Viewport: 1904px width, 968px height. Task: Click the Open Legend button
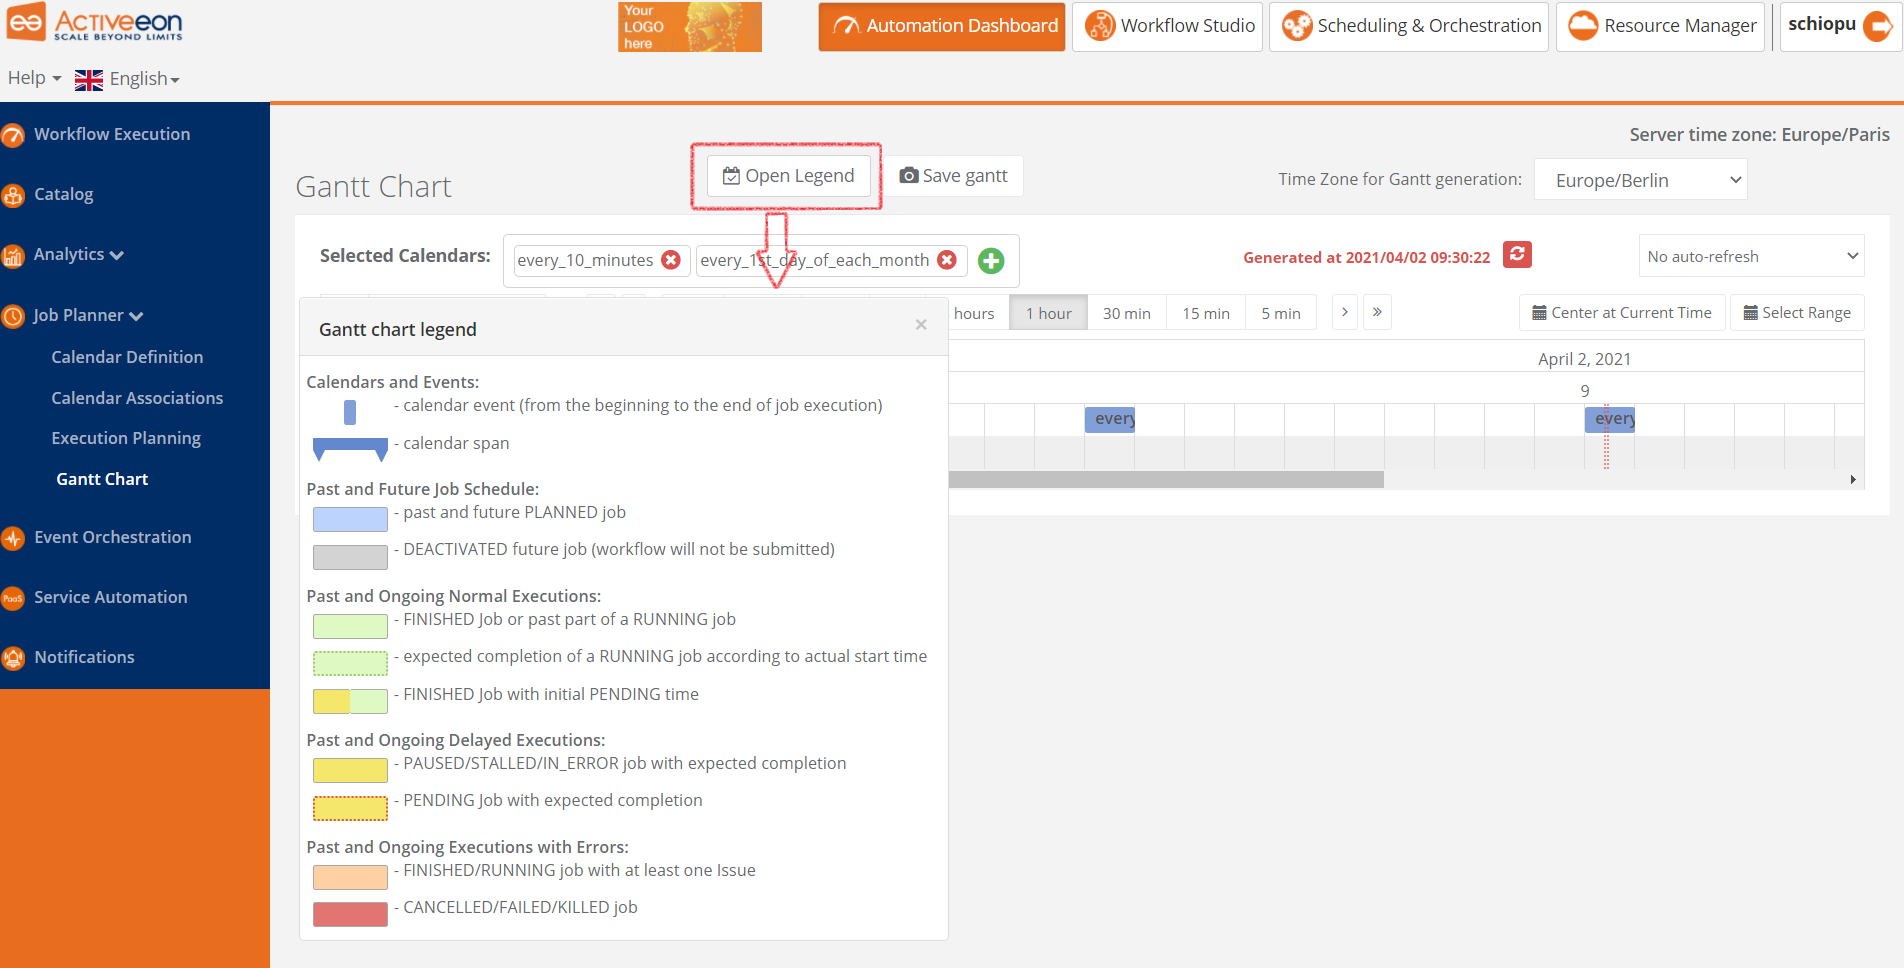788,176
